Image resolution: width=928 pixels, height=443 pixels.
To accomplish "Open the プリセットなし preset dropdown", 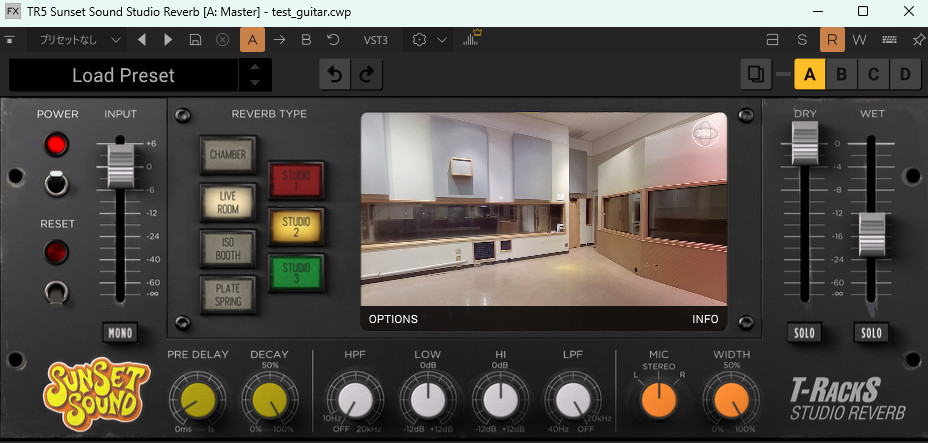I will tap(77, 40).
